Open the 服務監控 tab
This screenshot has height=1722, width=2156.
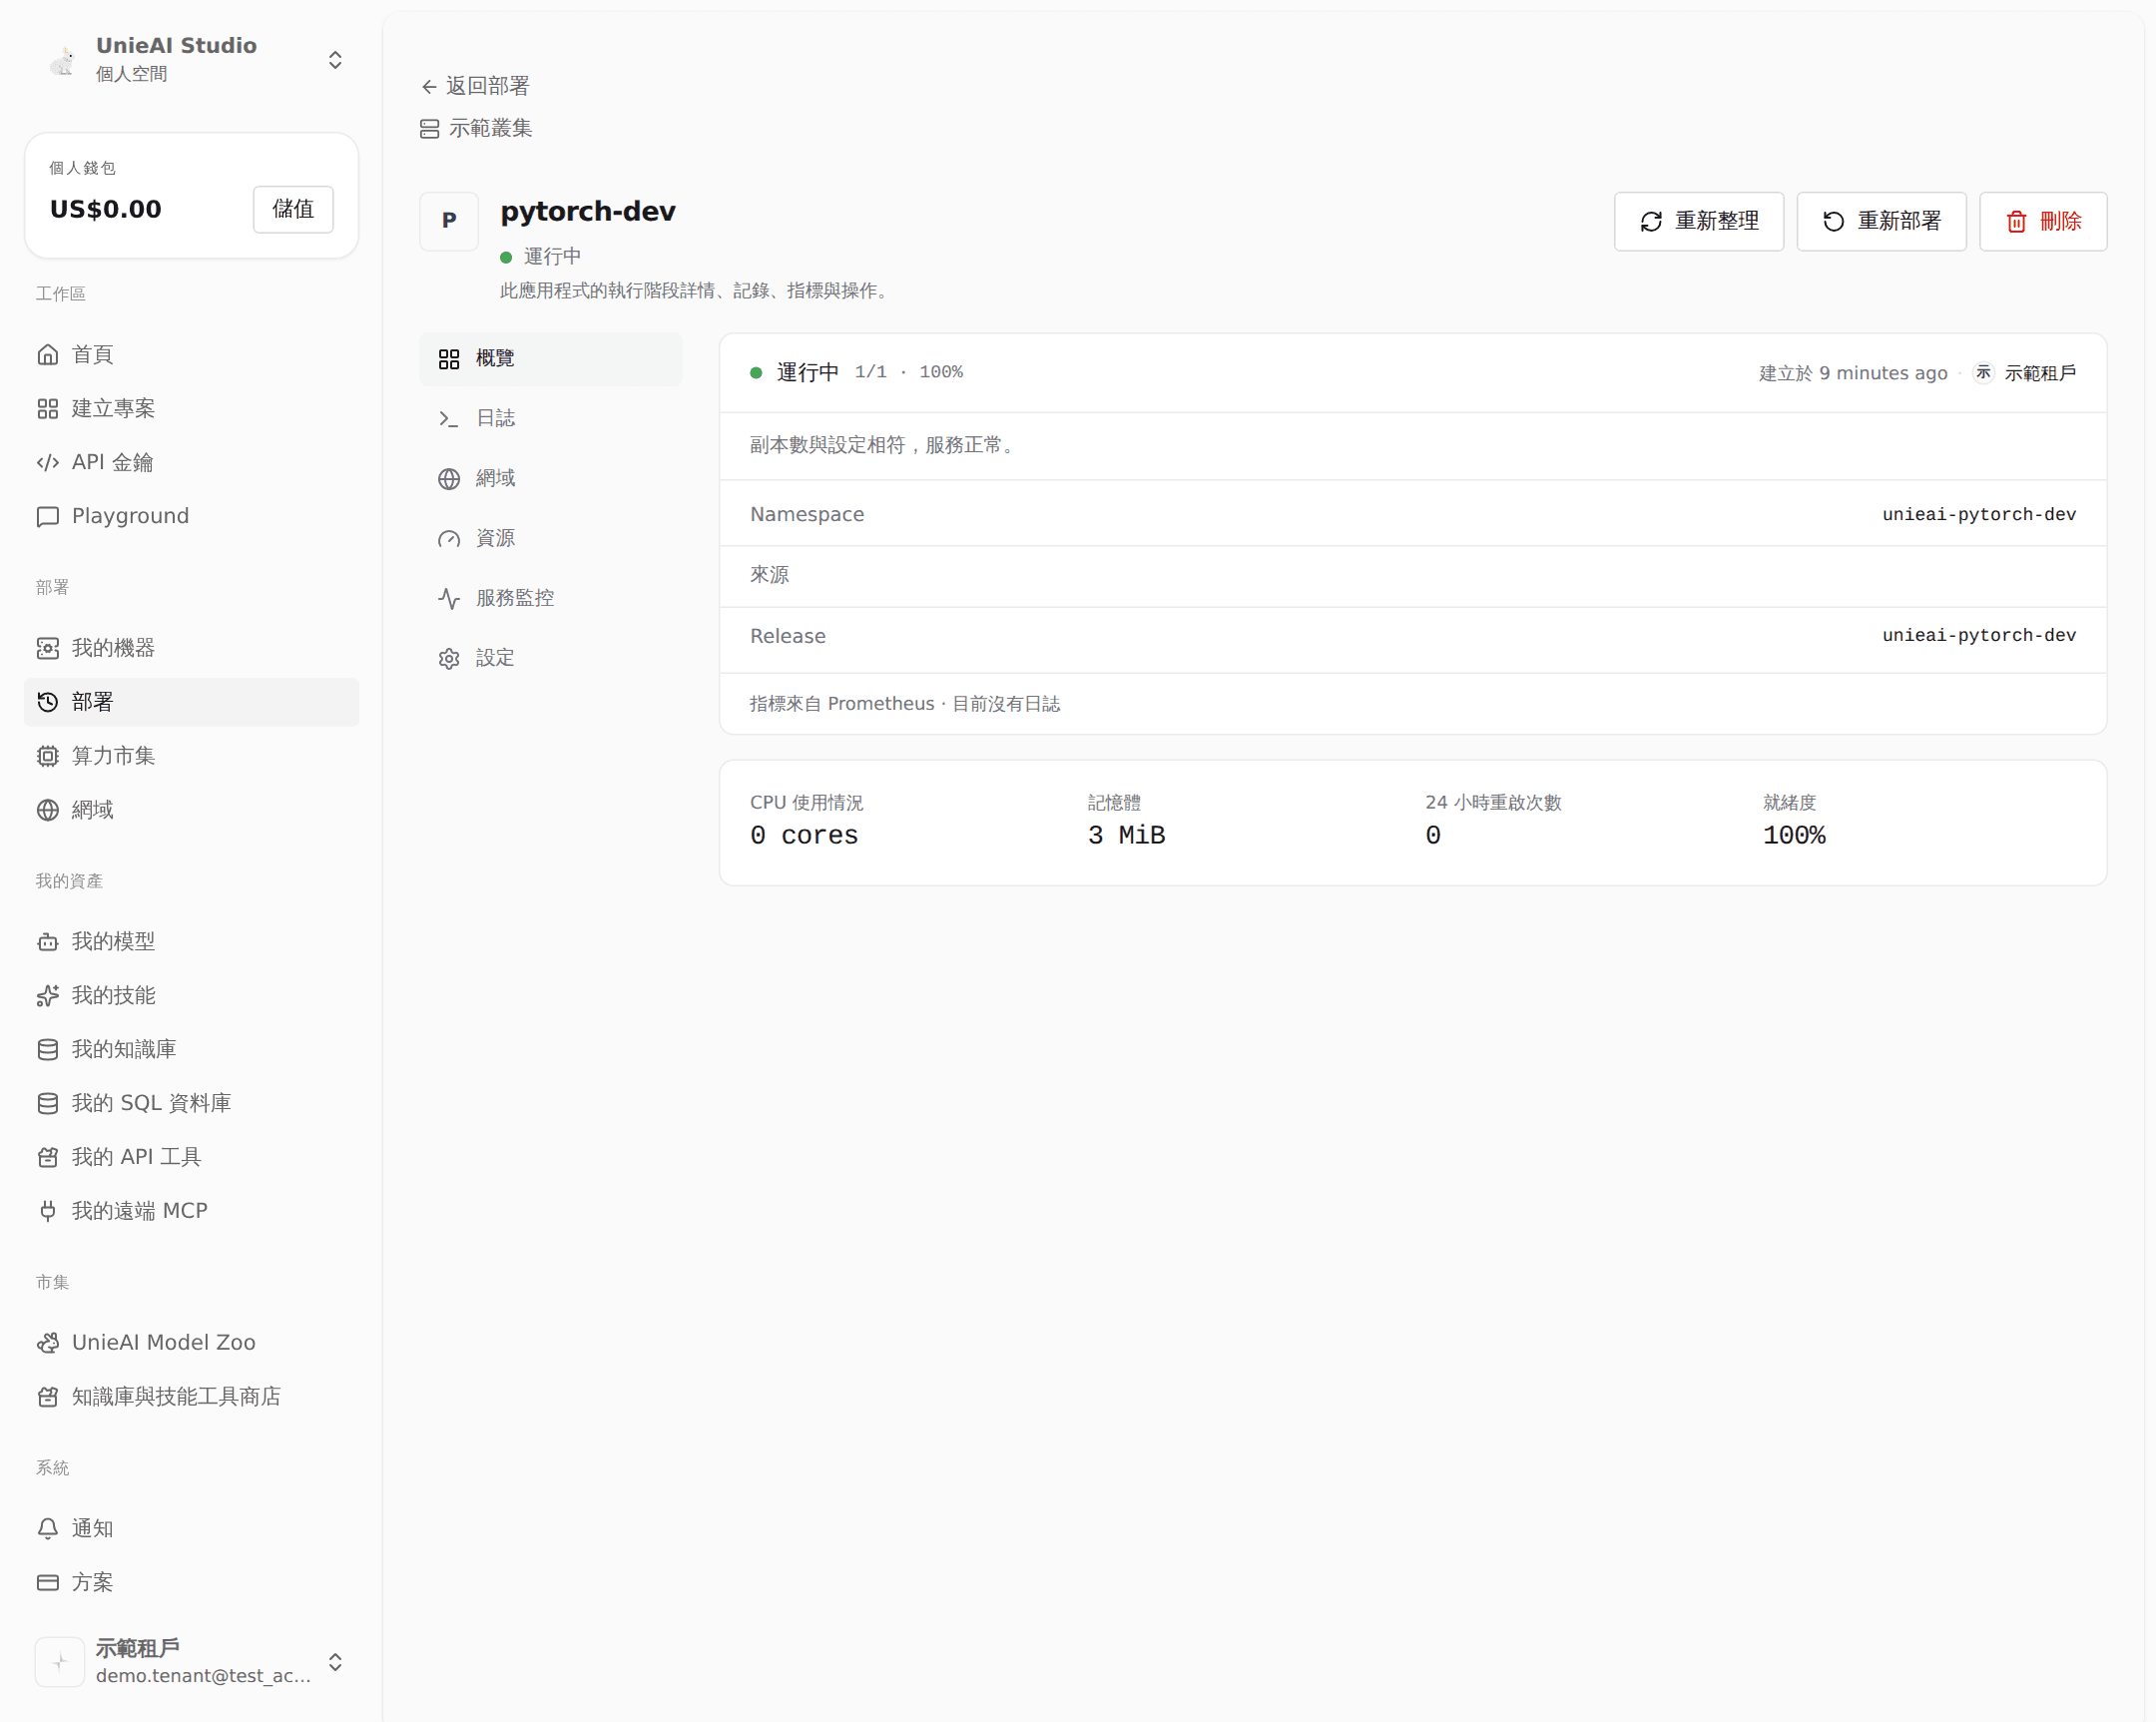[551, 598]
